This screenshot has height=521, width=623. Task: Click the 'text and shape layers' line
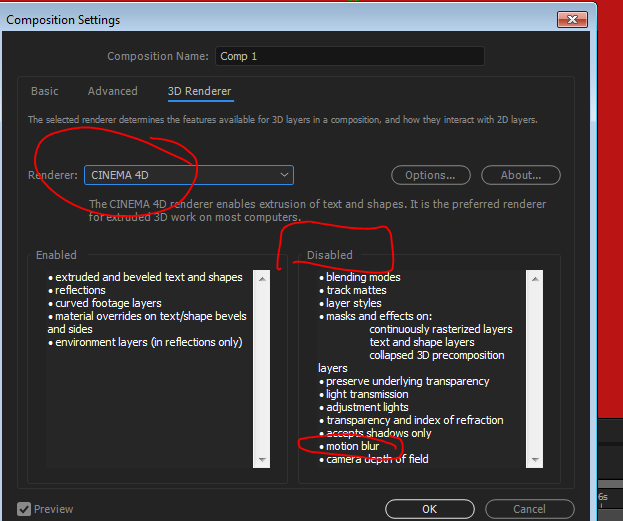tap(422, 342)
